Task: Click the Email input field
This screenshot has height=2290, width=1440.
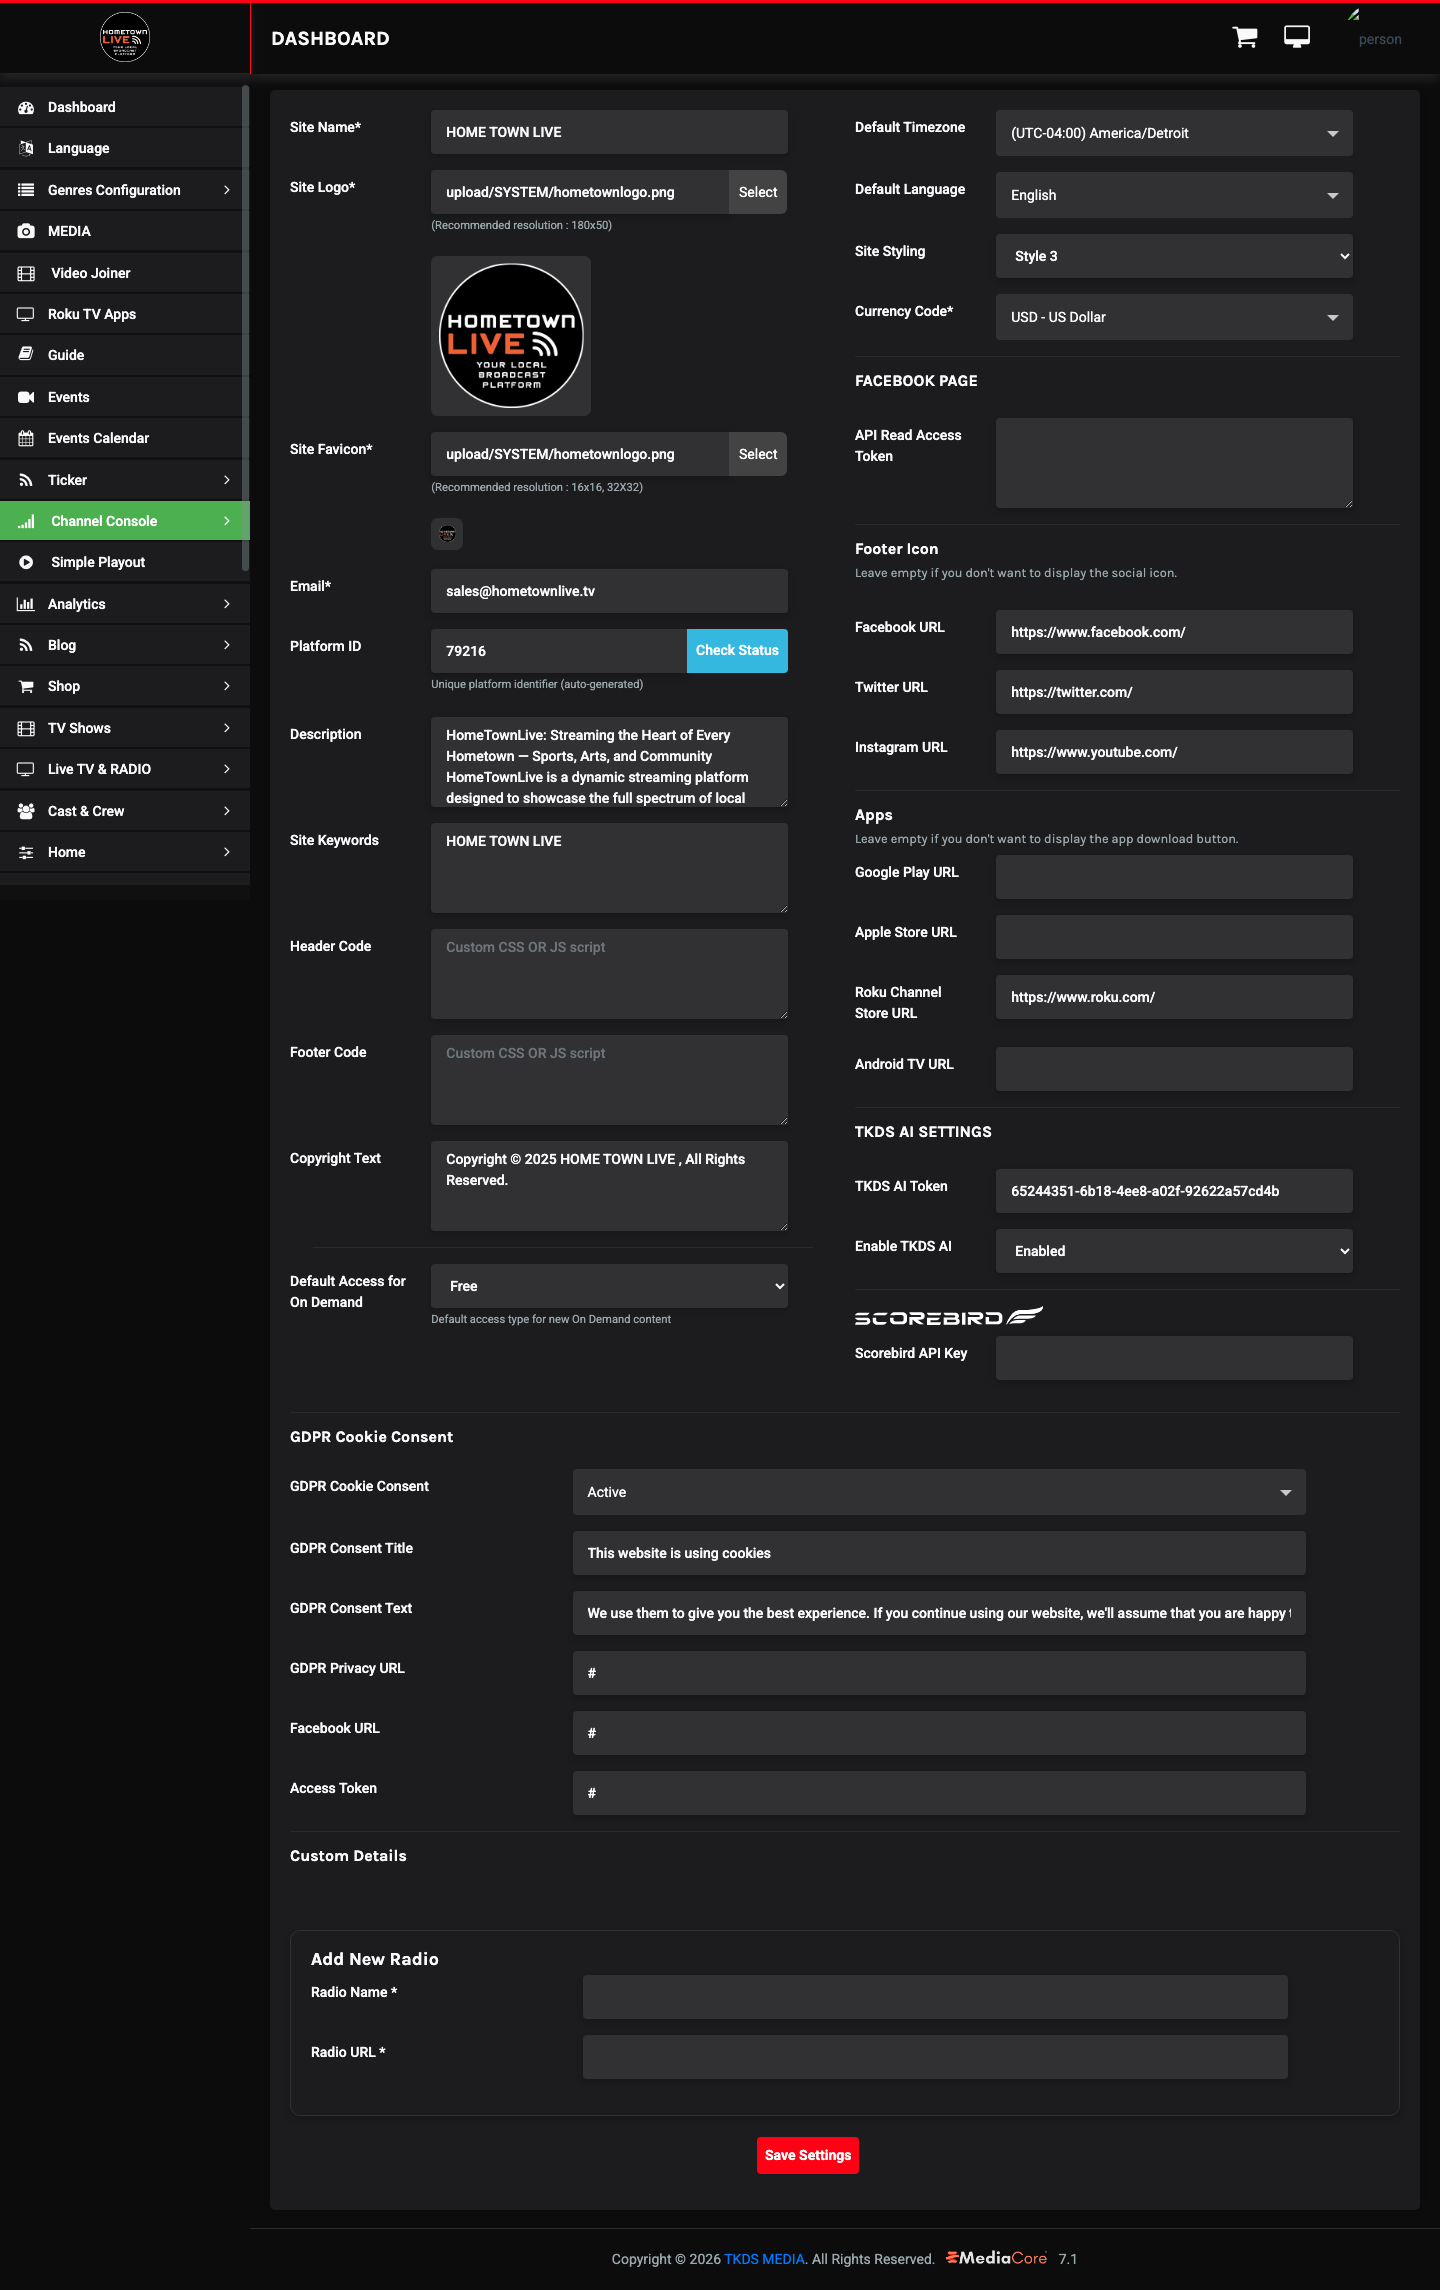Action: [609, 591]
